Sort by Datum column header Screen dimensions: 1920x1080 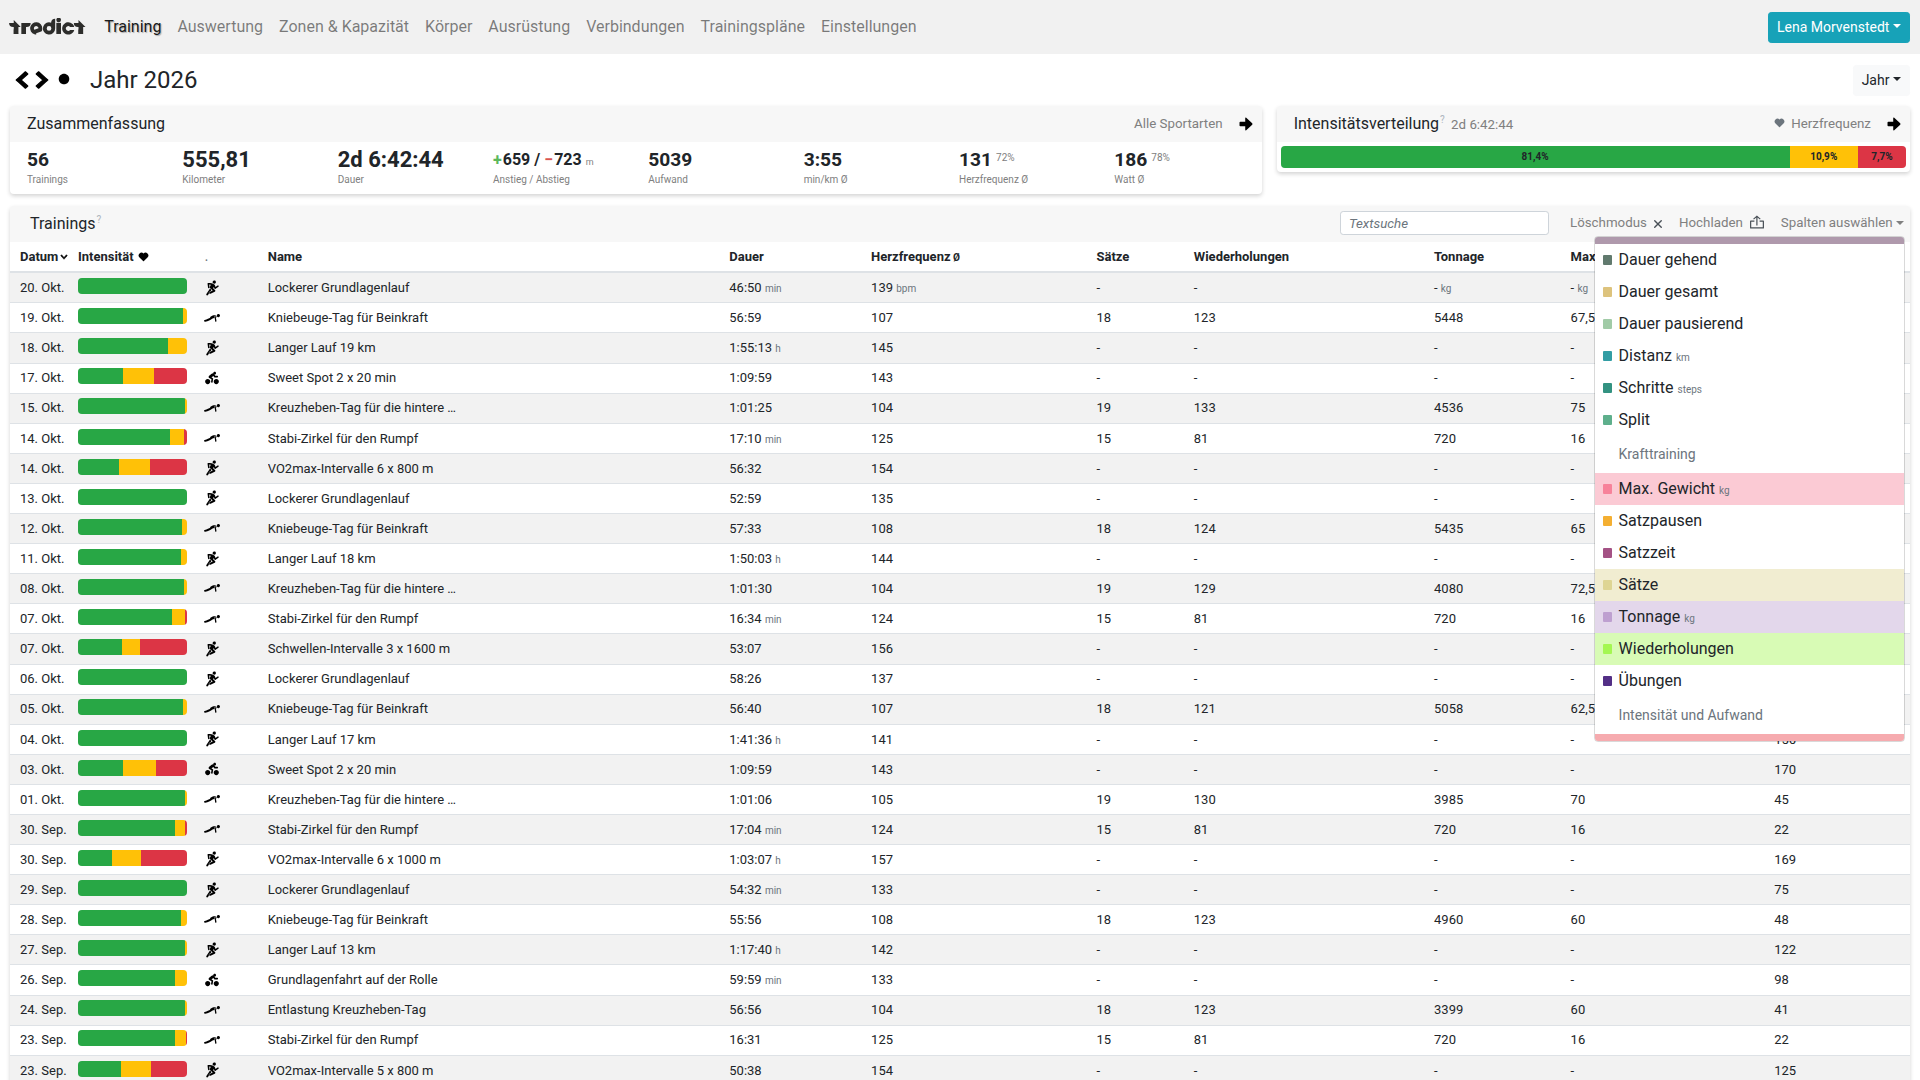tap(43, 257)
